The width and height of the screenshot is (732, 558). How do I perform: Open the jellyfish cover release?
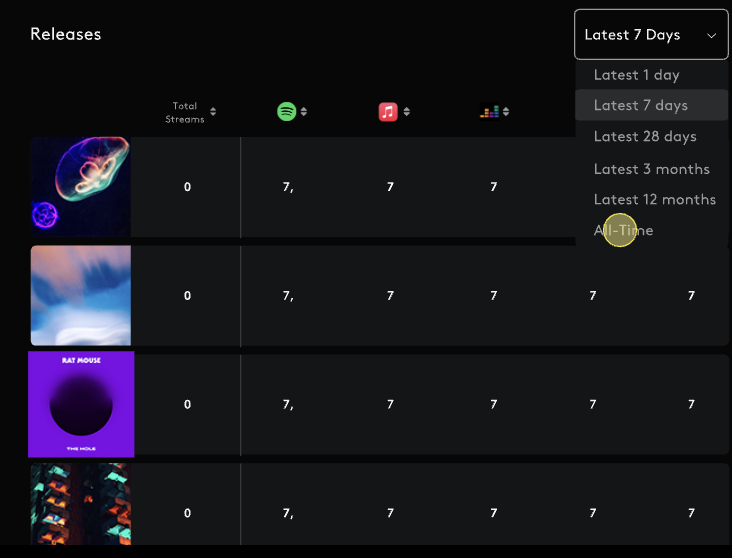[81, 186]
